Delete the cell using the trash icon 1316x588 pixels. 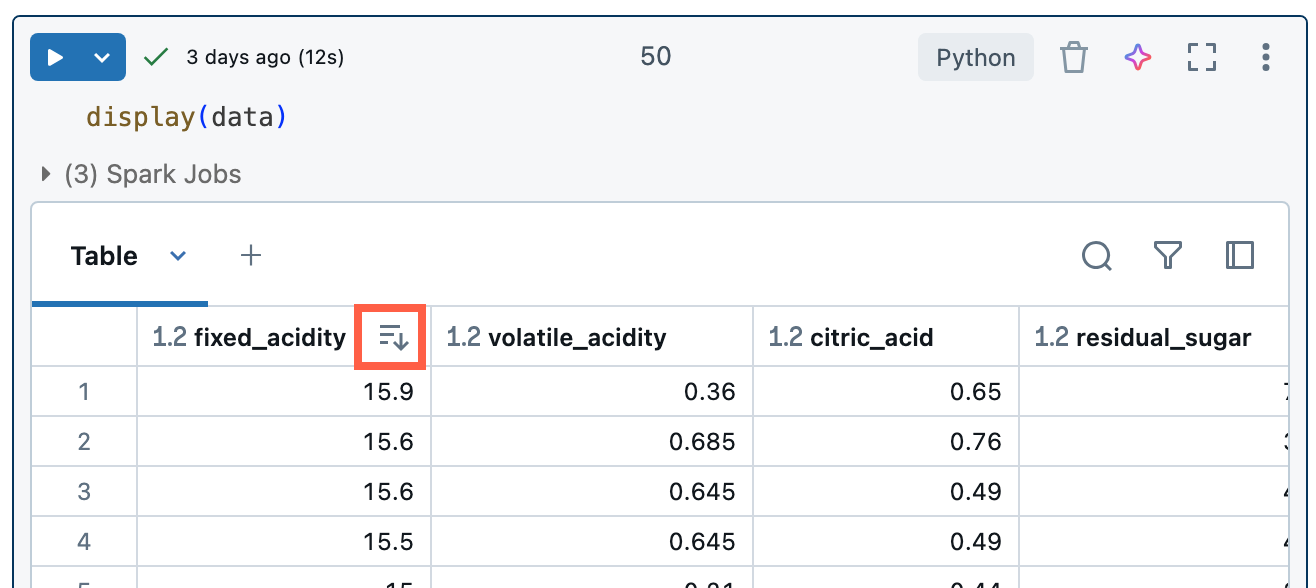pos(1074,57)
